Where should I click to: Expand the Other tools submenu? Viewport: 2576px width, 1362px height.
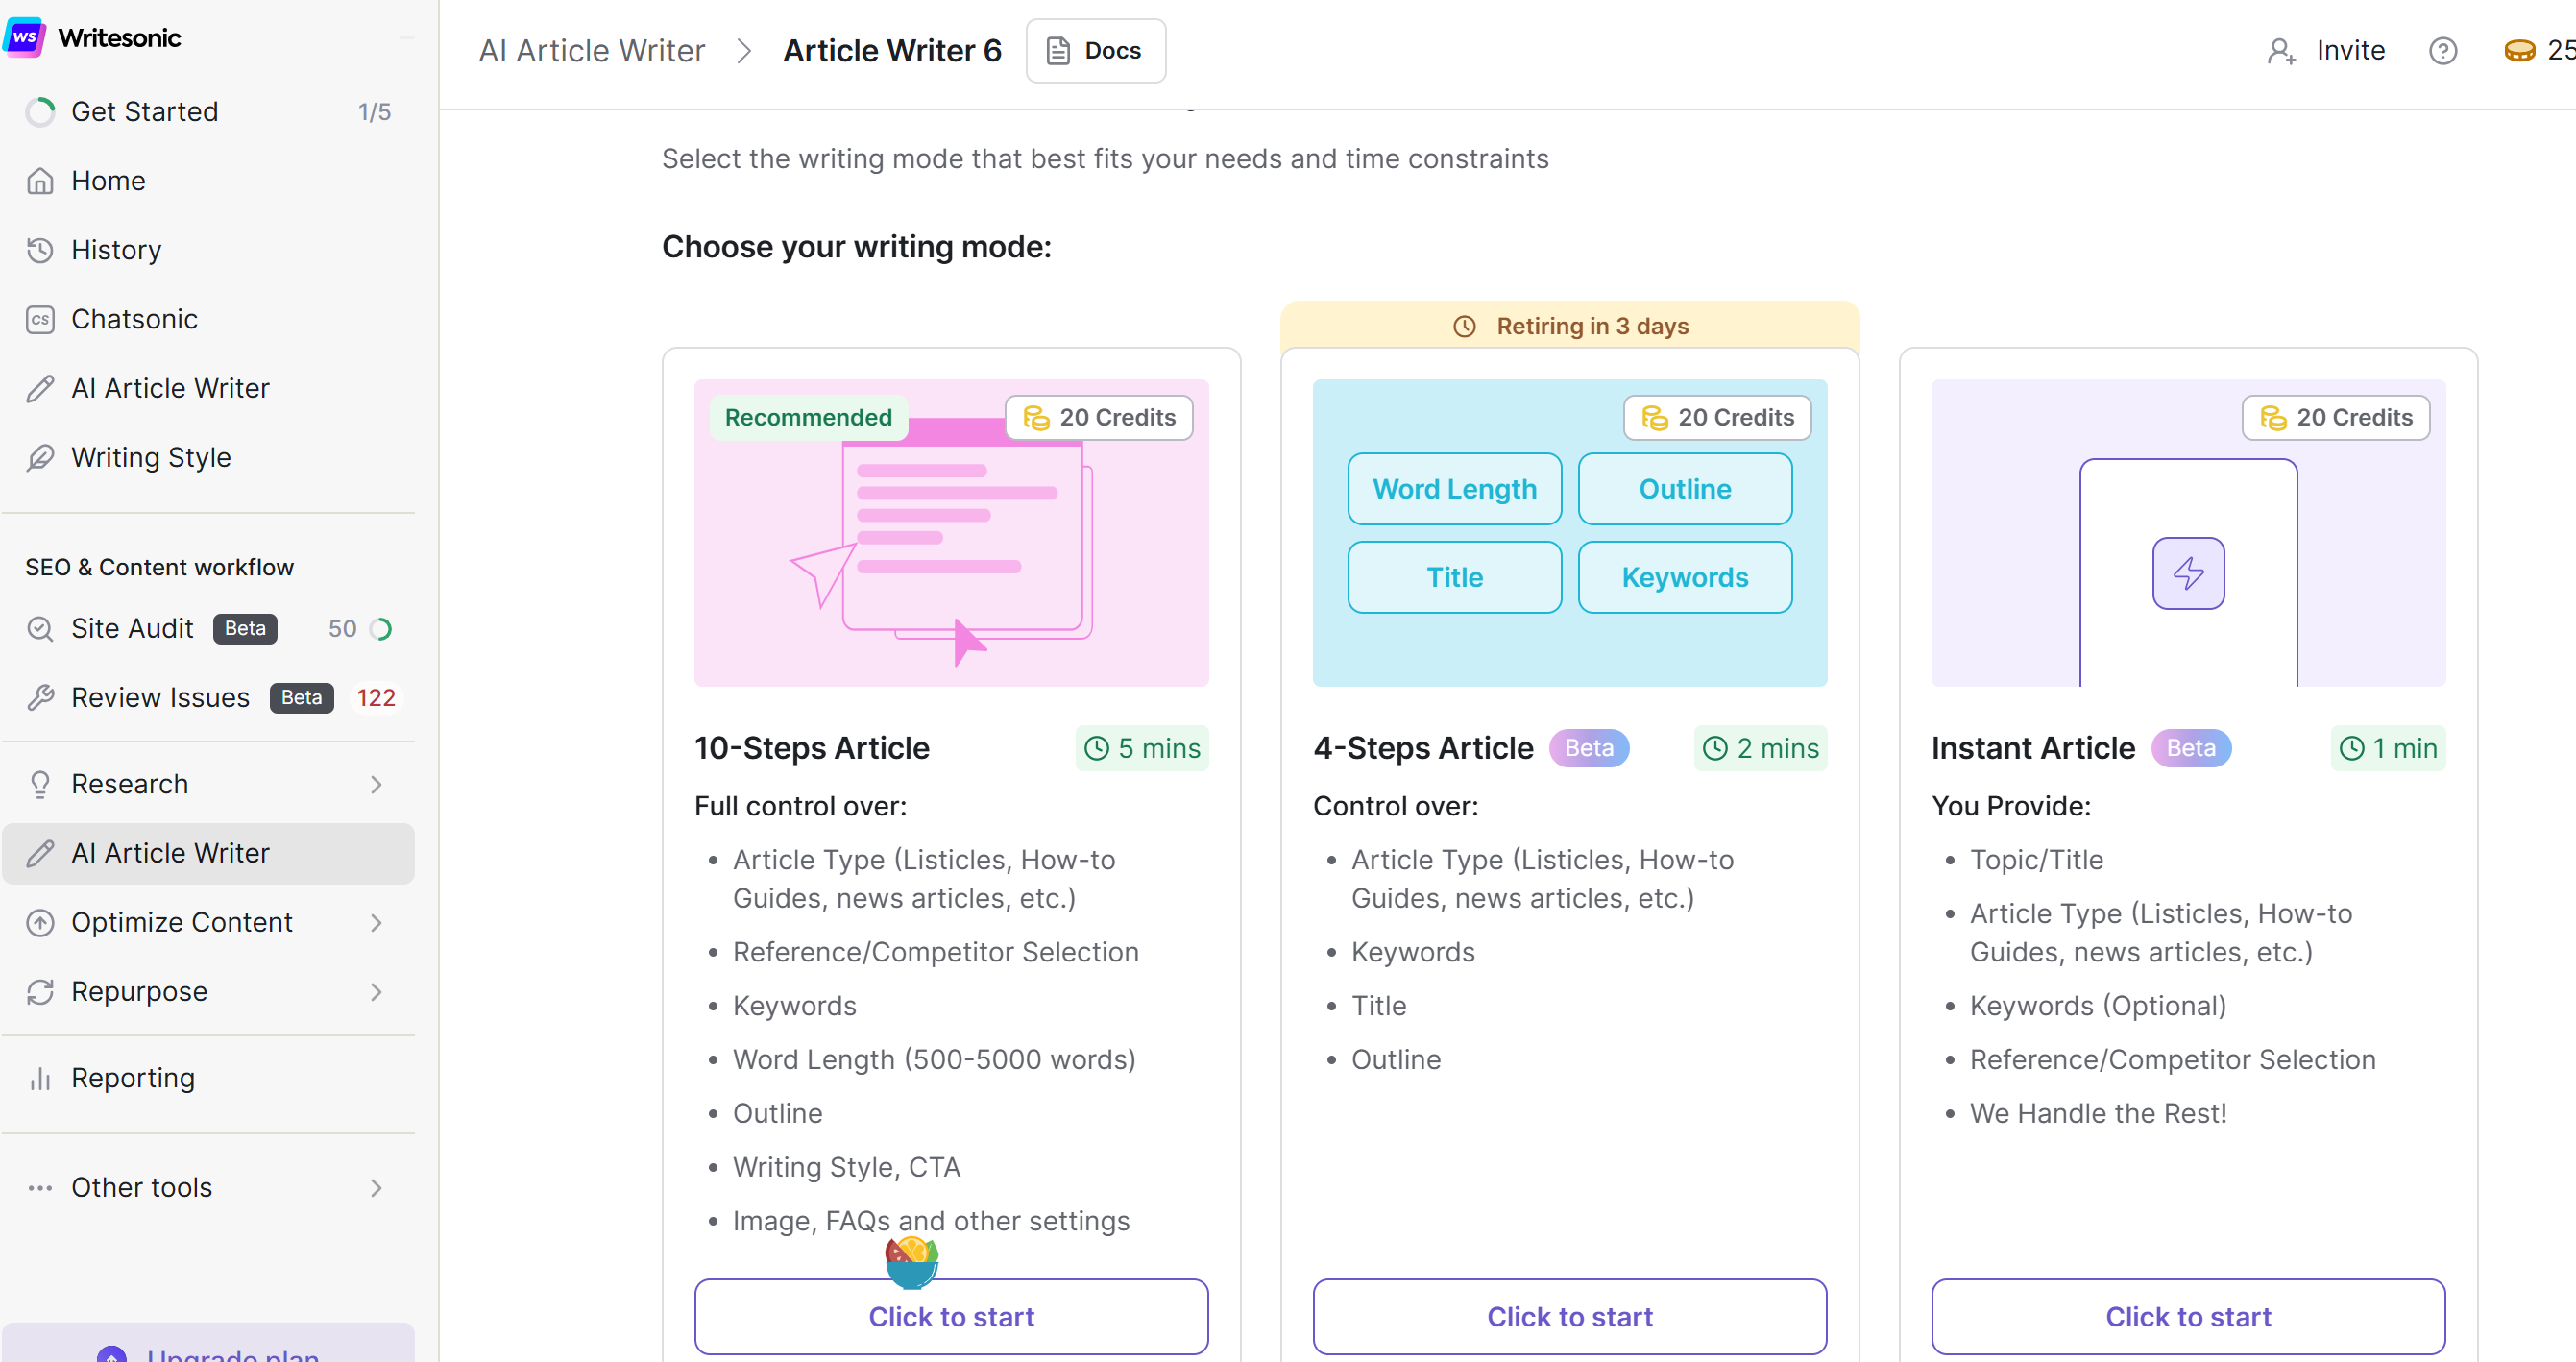click(x=376, y=1188)
